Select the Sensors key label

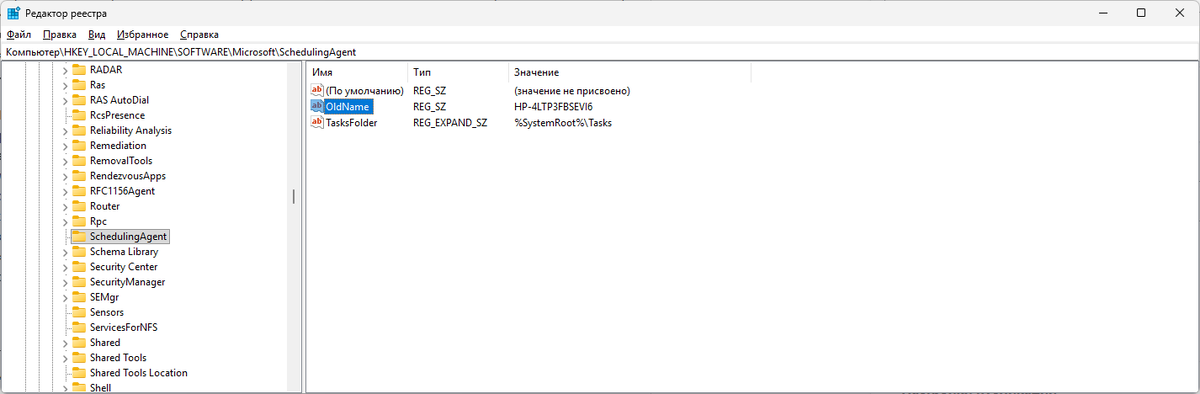pos(107,312)
